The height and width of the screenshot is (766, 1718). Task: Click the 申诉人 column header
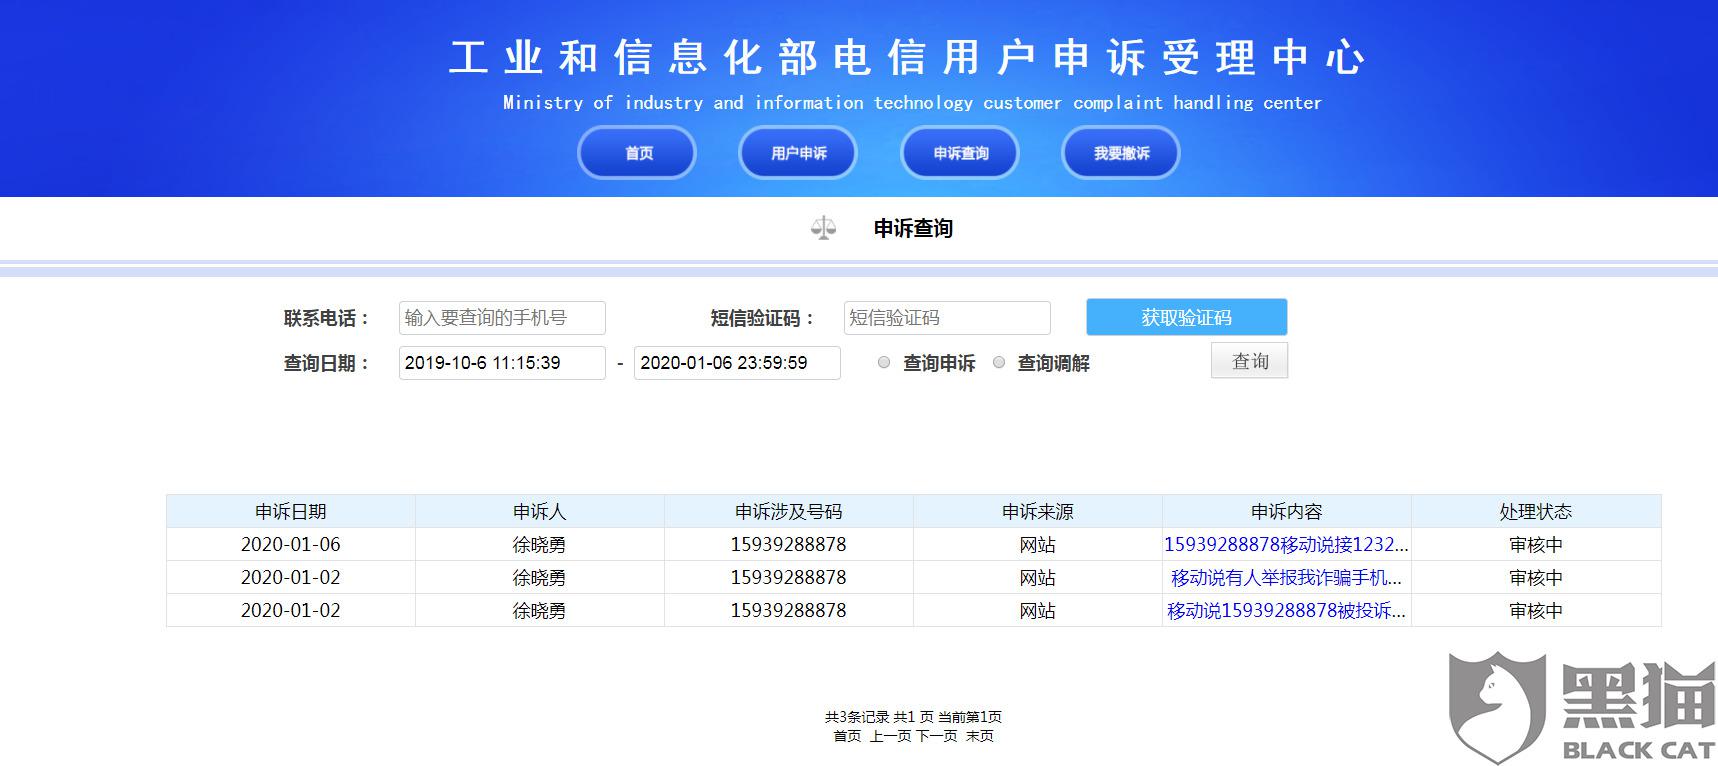(x=540, y=512)
